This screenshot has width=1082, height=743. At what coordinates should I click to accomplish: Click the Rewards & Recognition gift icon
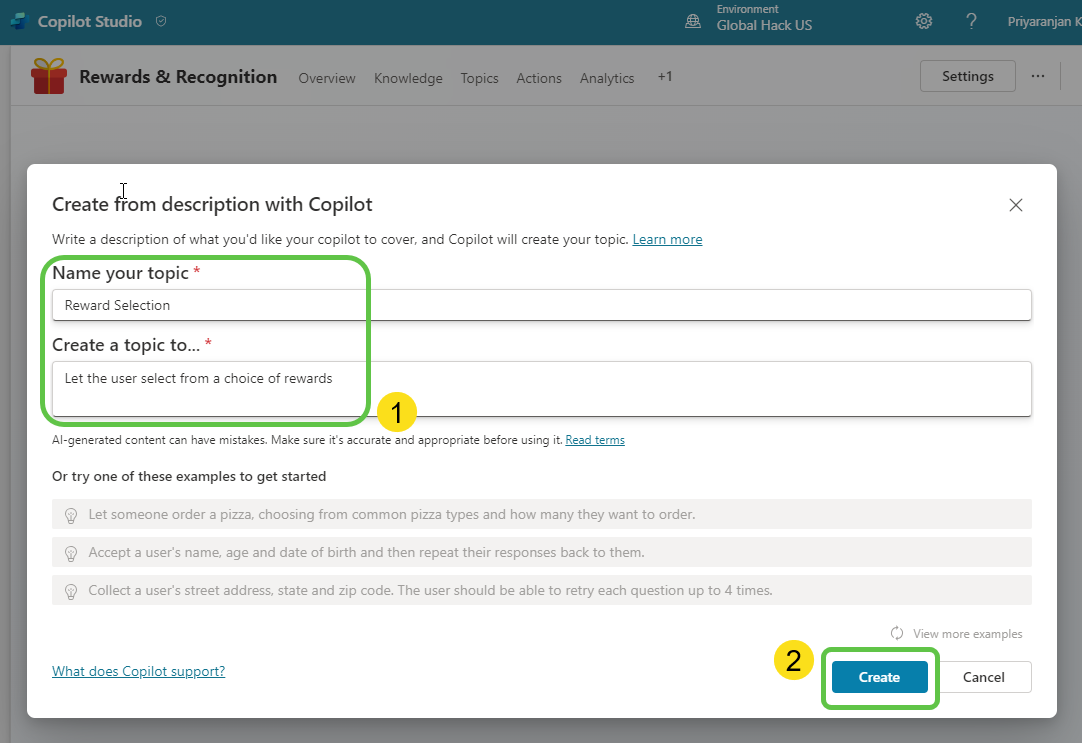point(49,77)
